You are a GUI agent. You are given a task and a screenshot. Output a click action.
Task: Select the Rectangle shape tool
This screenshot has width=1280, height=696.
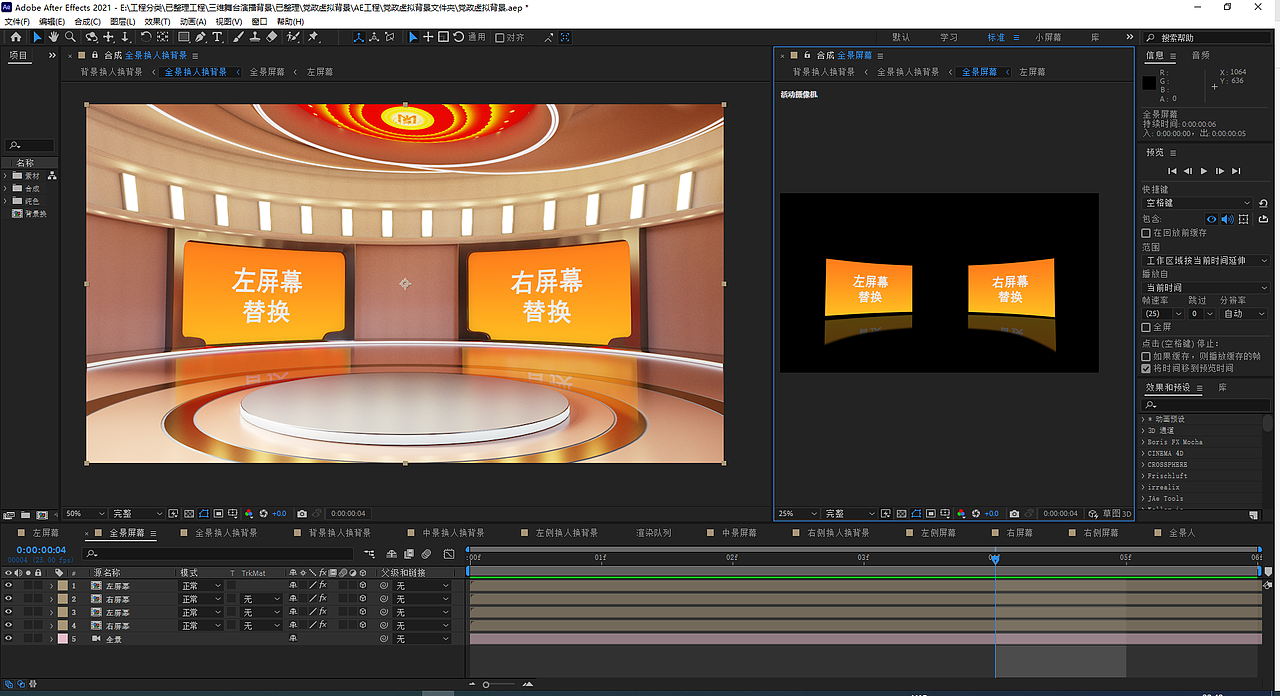pos(184,37)
